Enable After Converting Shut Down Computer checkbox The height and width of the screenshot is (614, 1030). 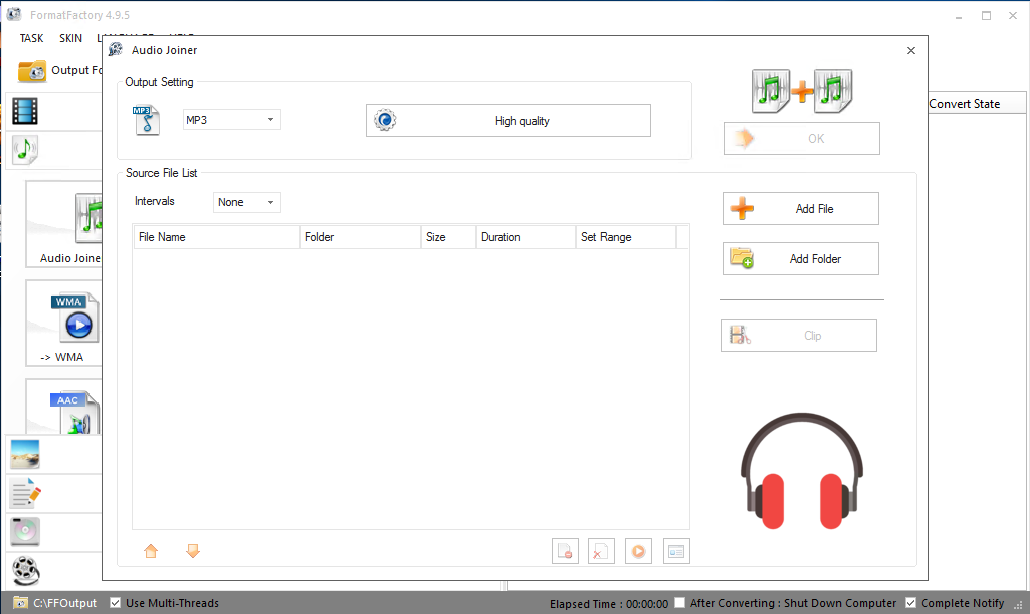(x=680, y=603)
